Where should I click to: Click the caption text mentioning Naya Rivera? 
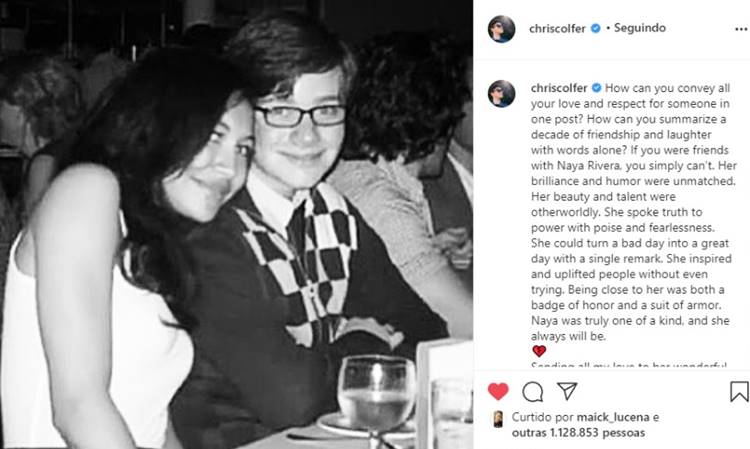click(x=633, y=212)
